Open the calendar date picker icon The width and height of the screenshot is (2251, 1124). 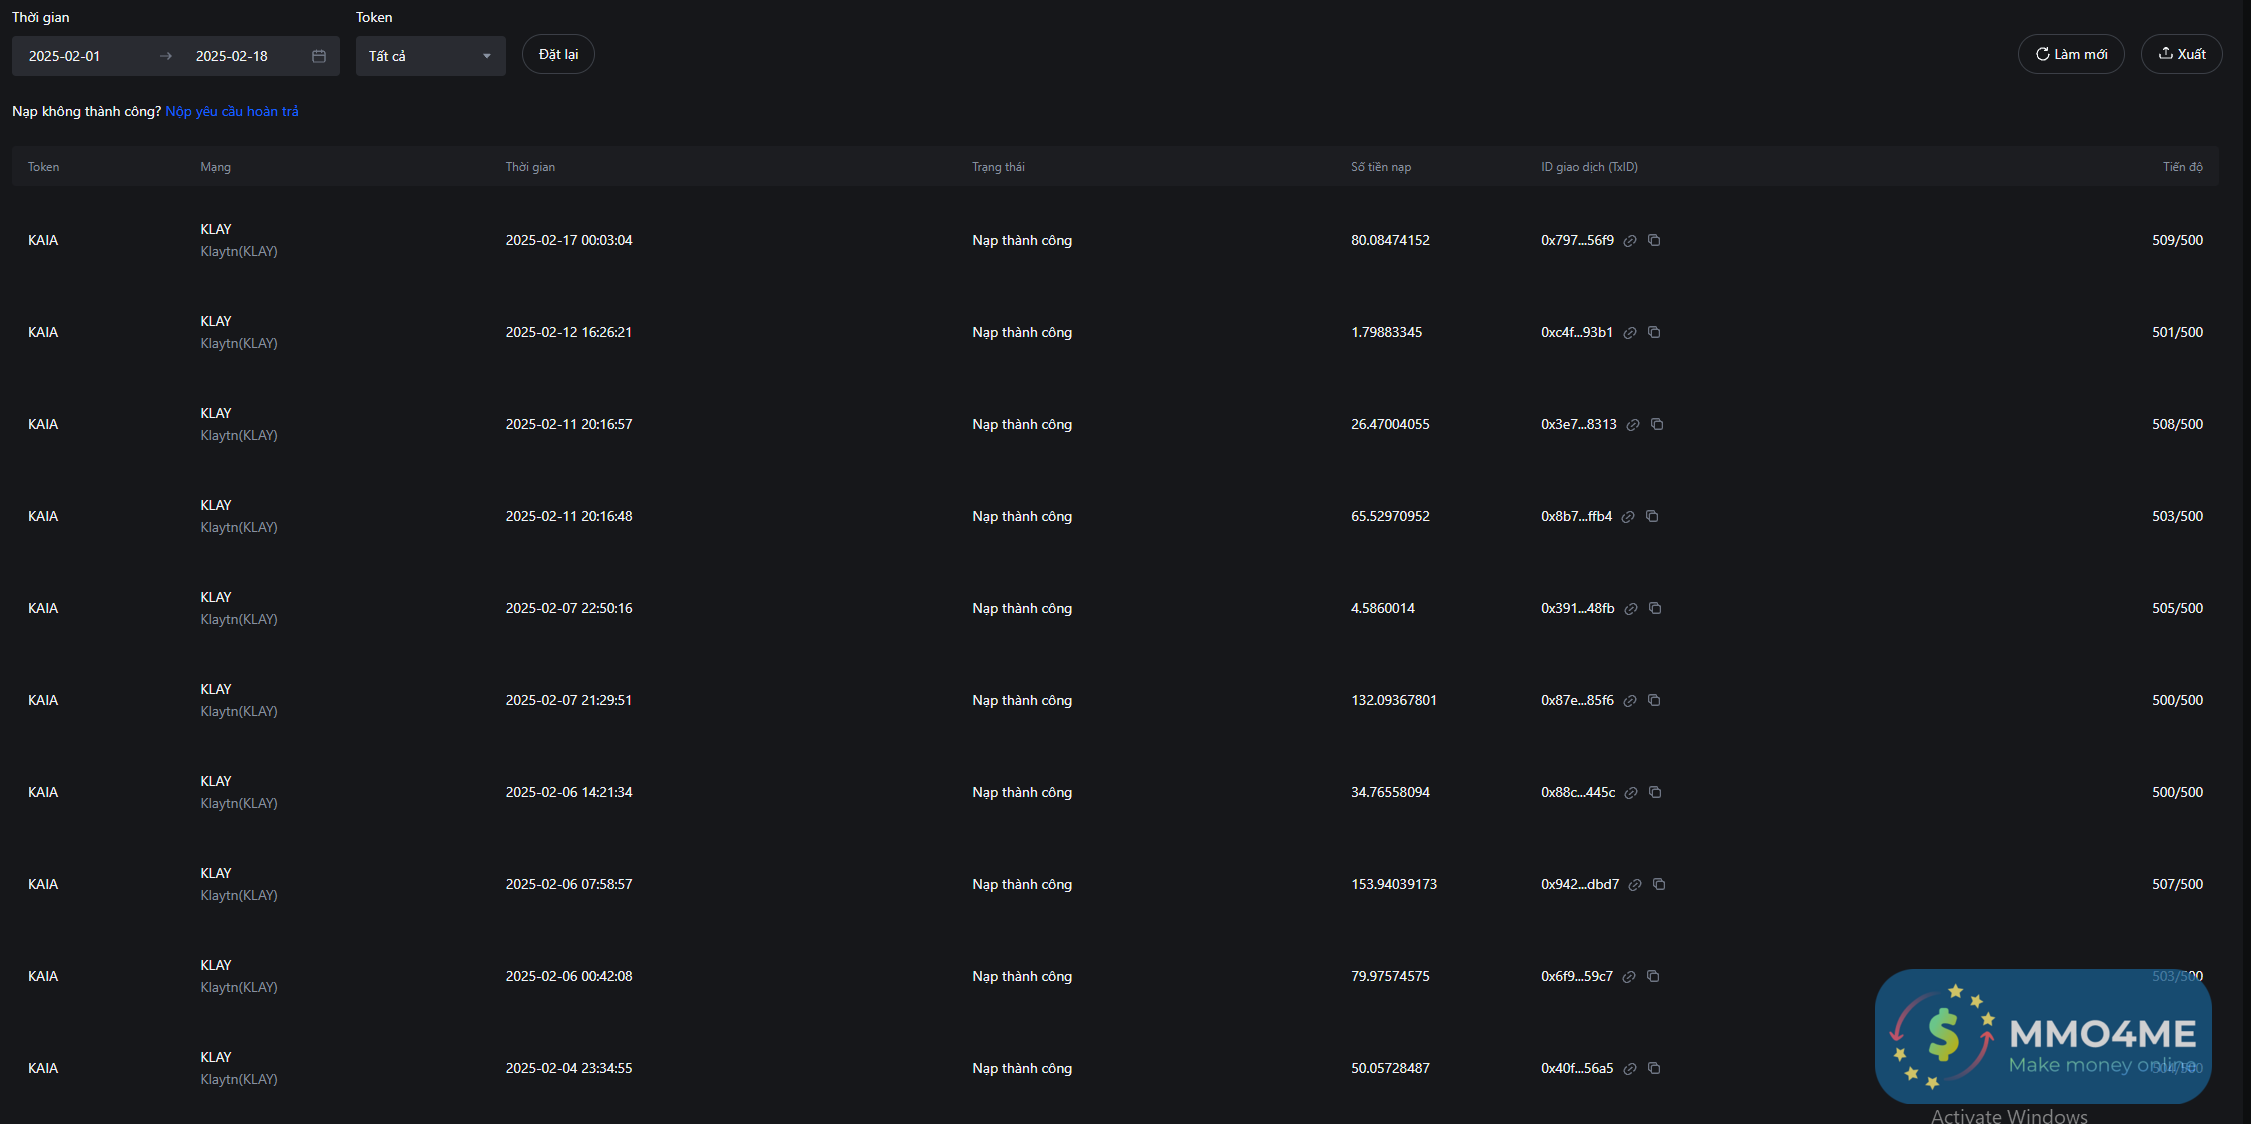click(x=319, y=56)
